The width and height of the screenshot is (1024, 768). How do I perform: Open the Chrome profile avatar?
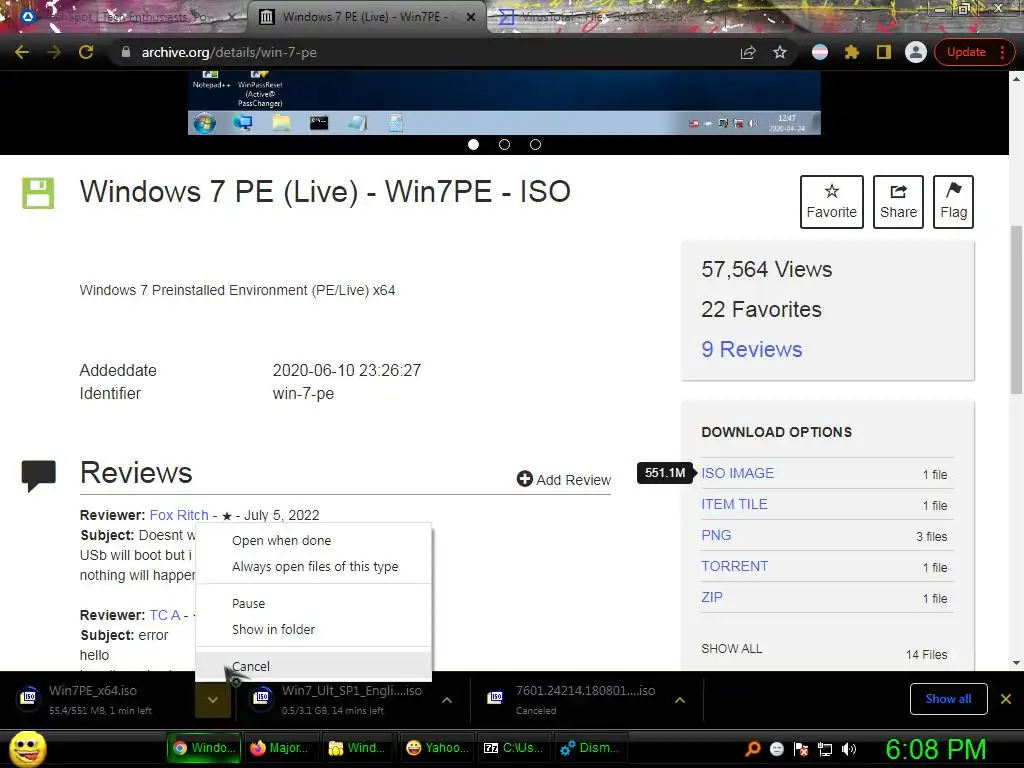pos(916,52)
